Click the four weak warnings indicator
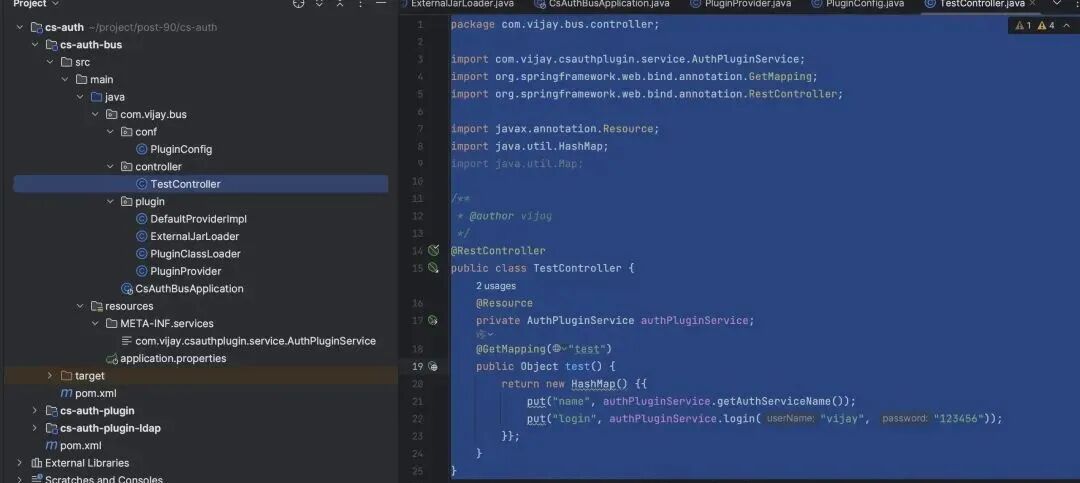The image size is (1080, 483). pyautogui.click(x=1046, y=25)
